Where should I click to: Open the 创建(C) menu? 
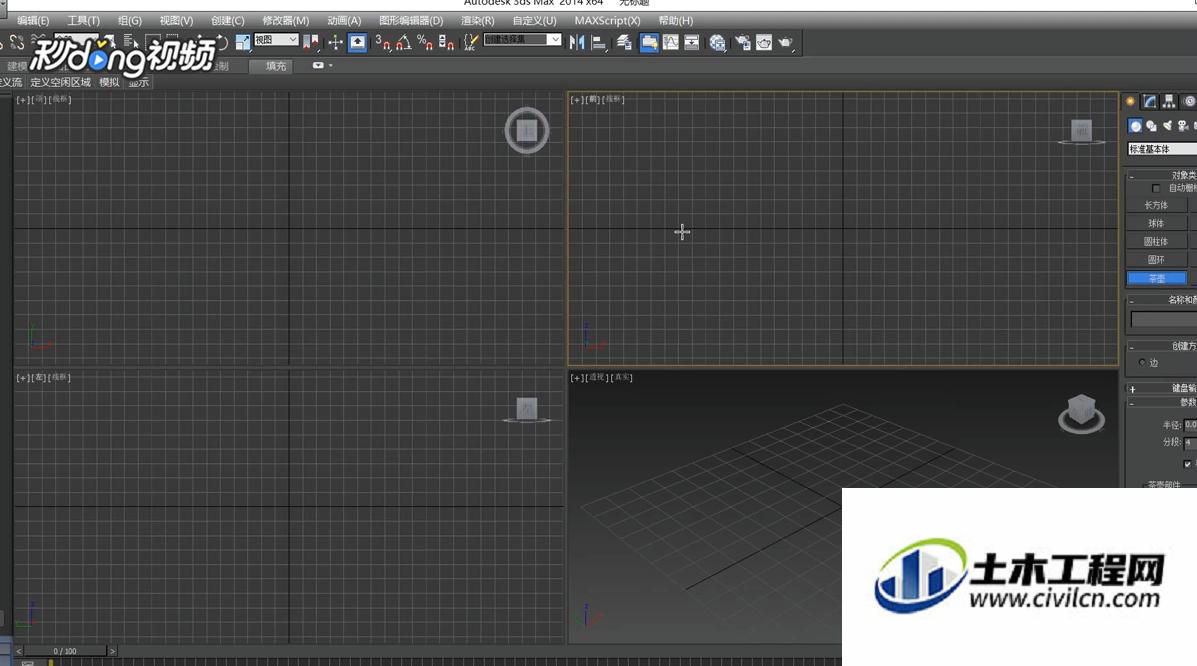pyautogui.click(x=227, y=21)
